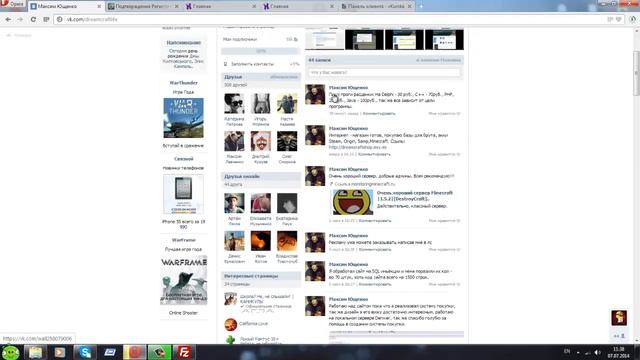This screenshot has height=360, width=640.
Task: Close the Панель клиента tab
Action: coord(410,7)
